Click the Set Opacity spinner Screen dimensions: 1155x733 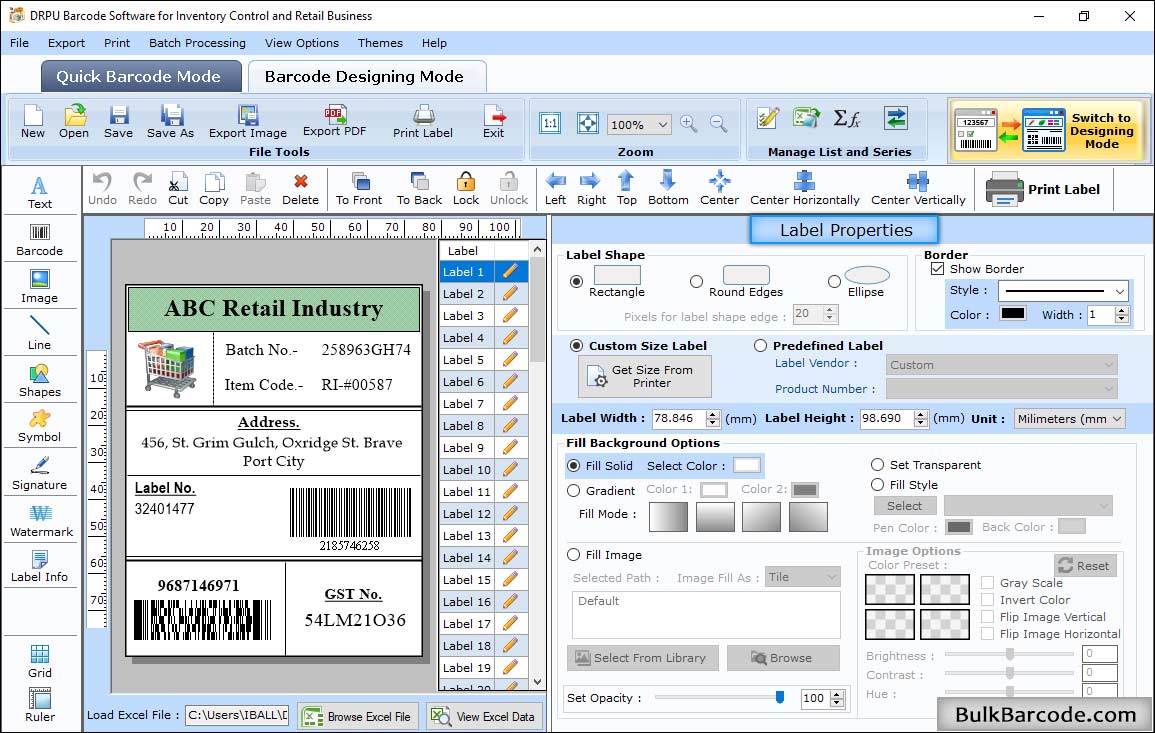(837, 698)
